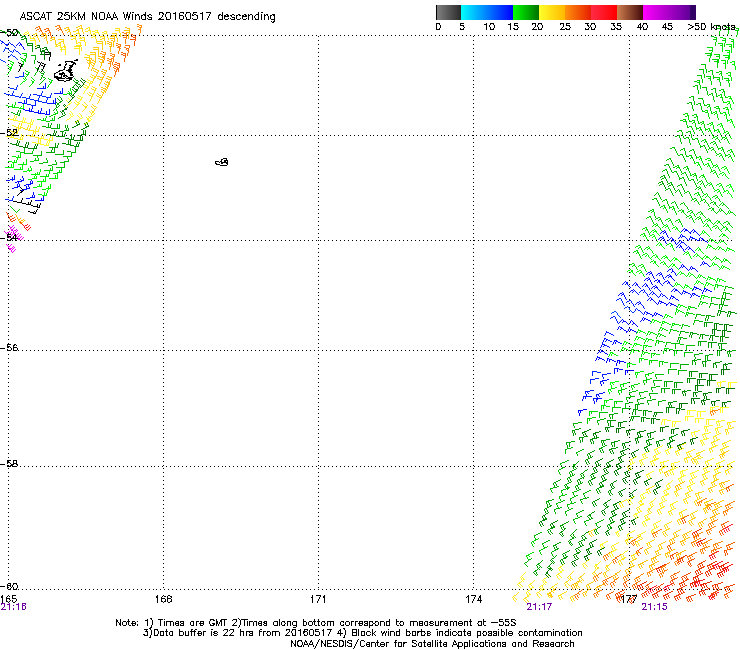The image size is (740, 650).
Task: Click the '-52' latitude label
Action: pos(9,133)
